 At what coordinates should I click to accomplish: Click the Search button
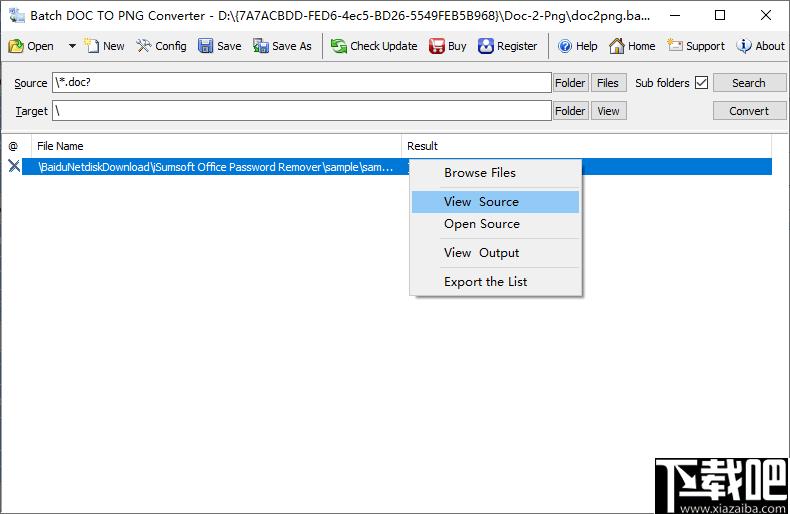(749, 83)
